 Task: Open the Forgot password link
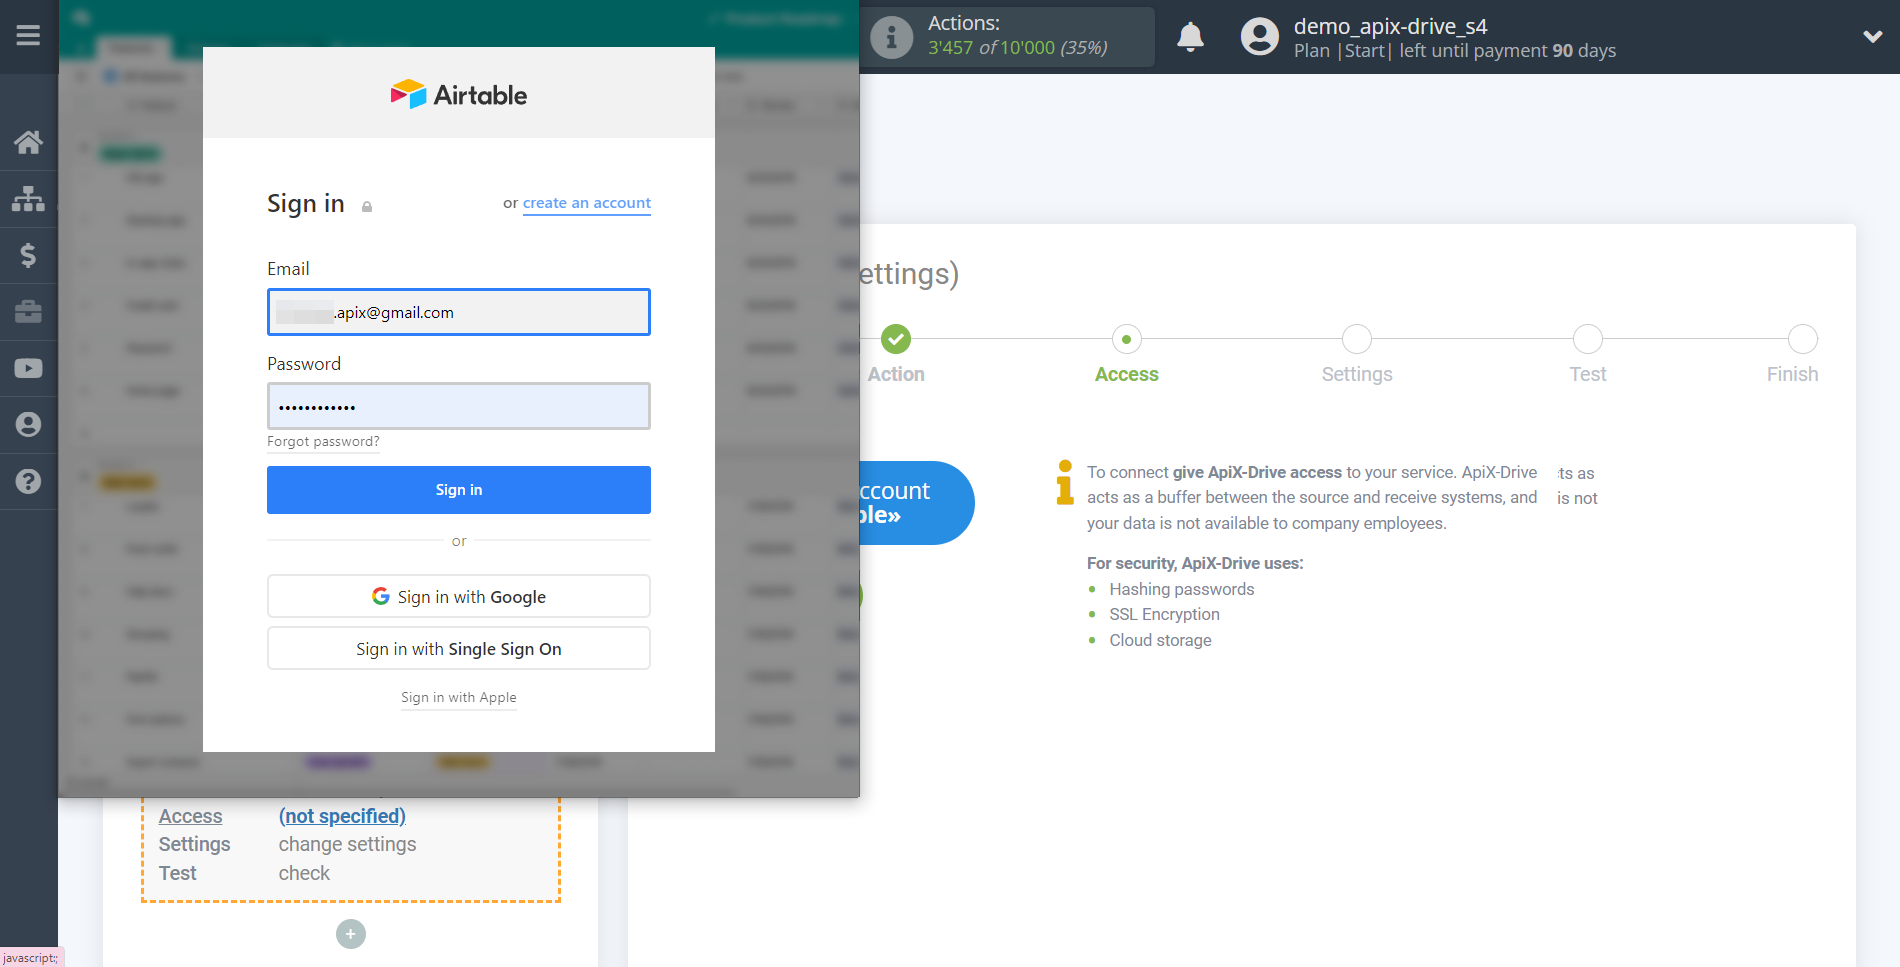[x=323, y=441]
